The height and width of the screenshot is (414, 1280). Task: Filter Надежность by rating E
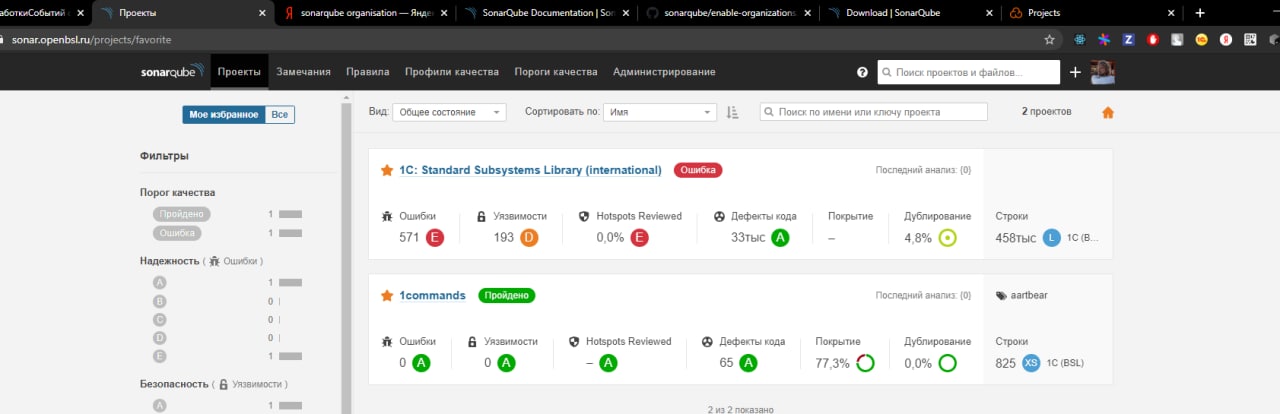pyautogui.click(x=159, y=357)
